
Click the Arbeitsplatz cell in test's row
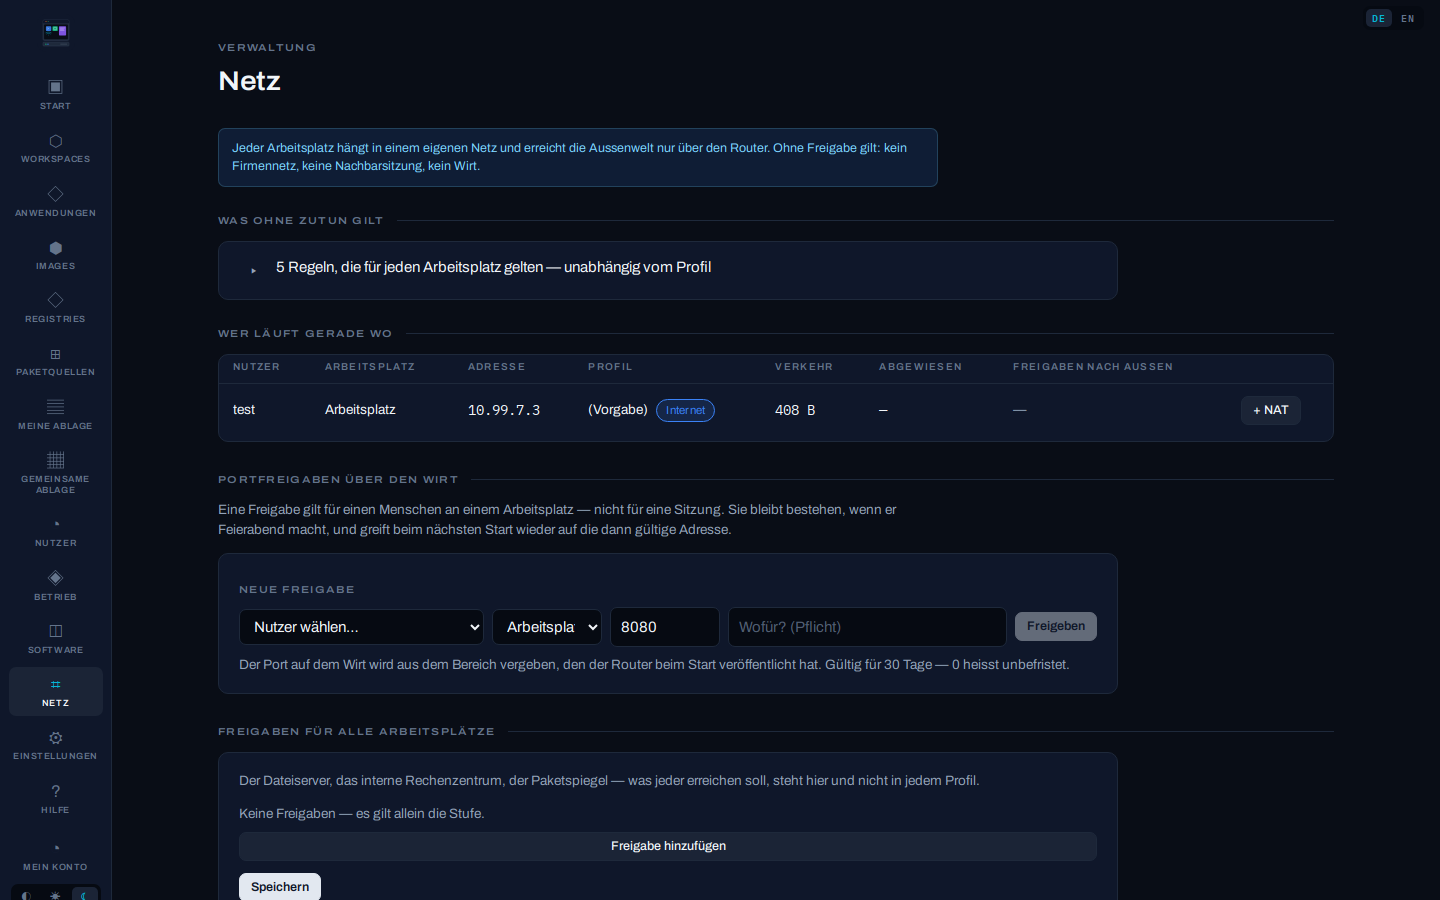point(360,410)
